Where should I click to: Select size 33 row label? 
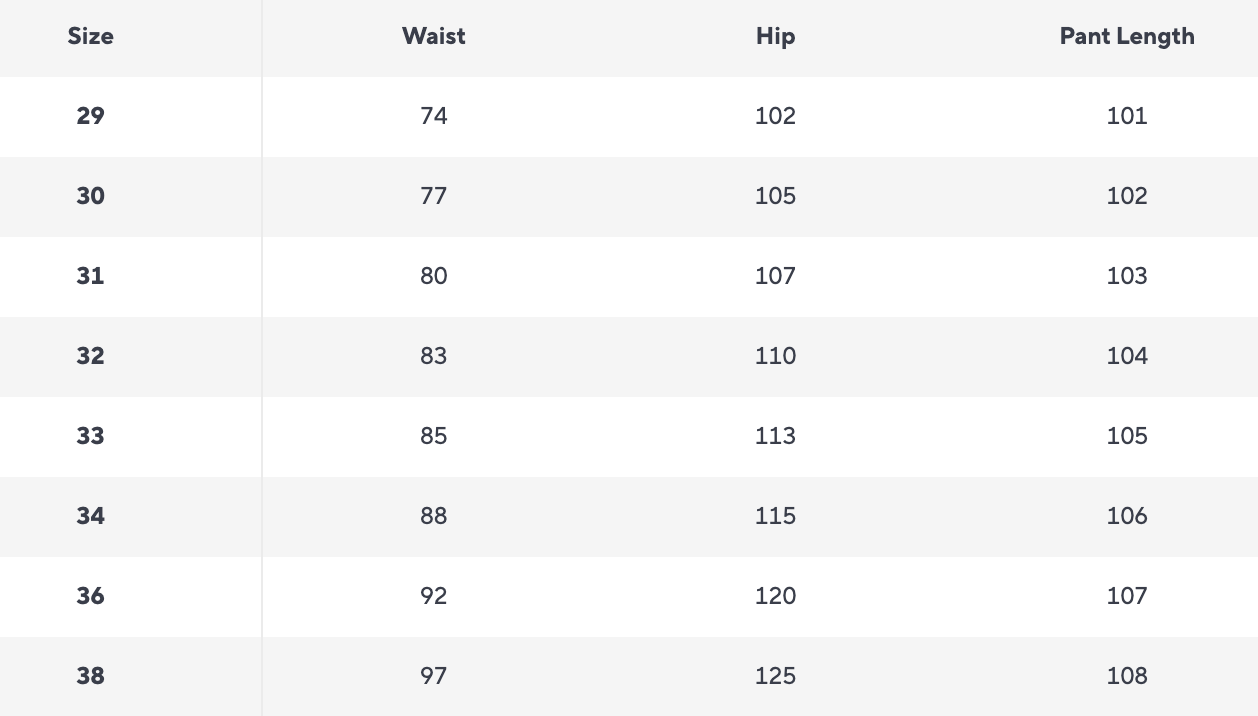pos(90,436)
